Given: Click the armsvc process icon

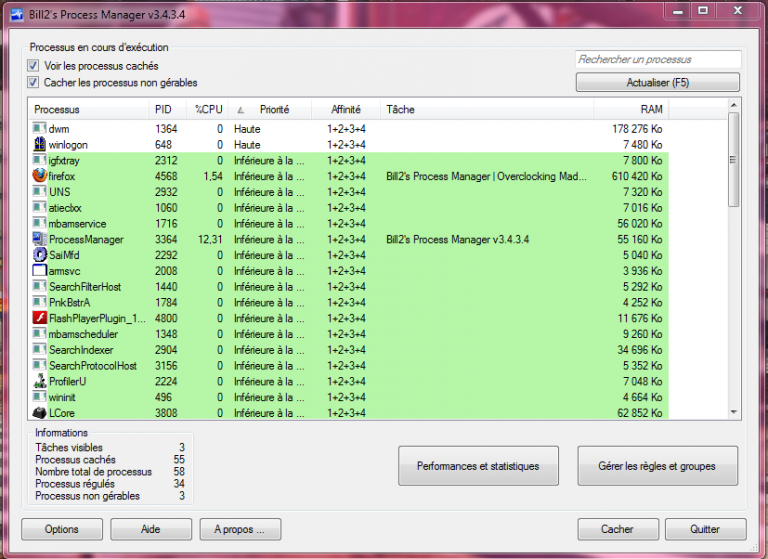Looking at the screenshot, I should (39, 270).
